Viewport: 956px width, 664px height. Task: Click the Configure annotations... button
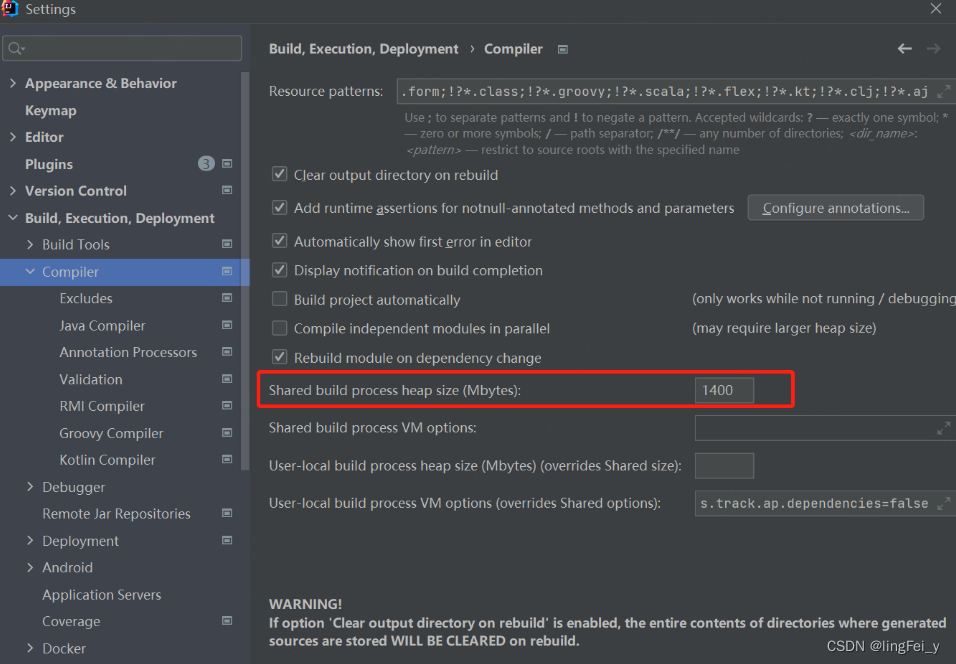[835, 207]
